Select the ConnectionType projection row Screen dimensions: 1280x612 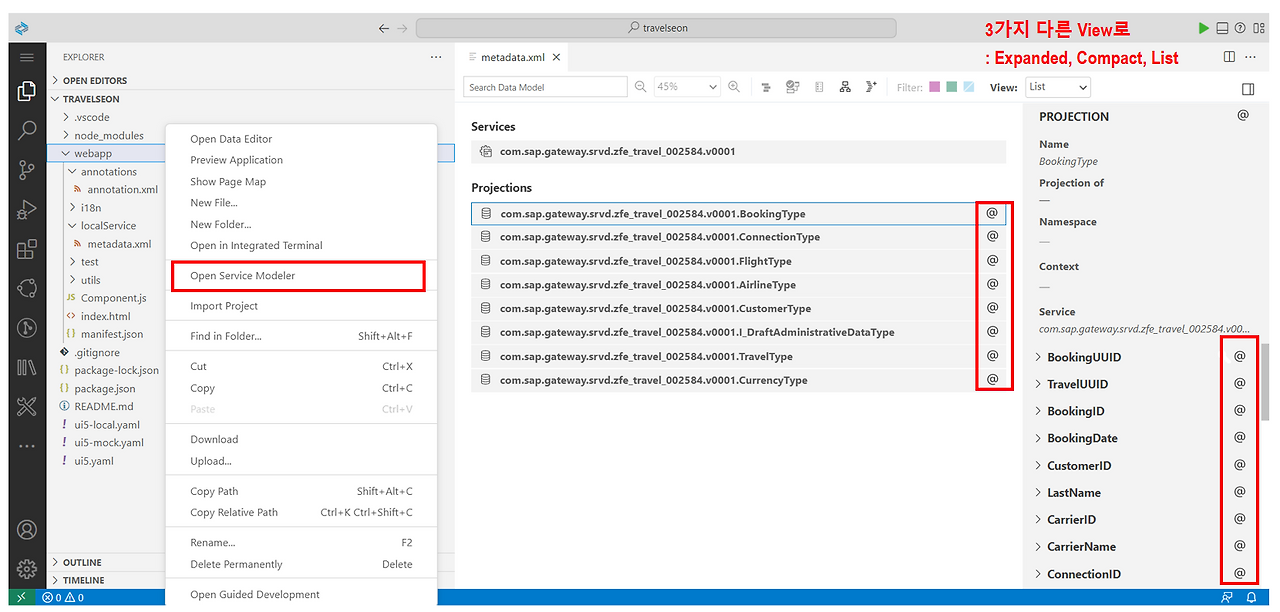click(738, 237)
